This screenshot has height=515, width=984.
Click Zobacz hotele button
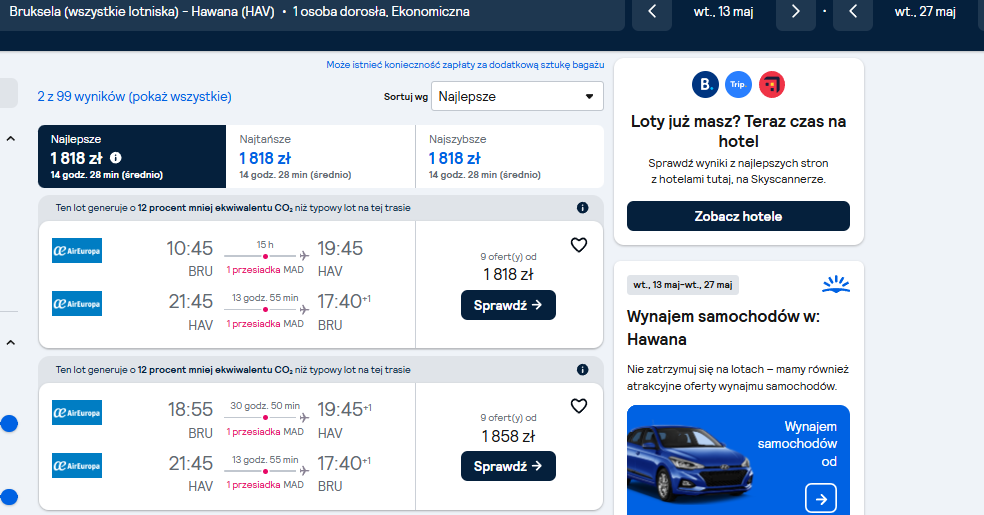738,216
